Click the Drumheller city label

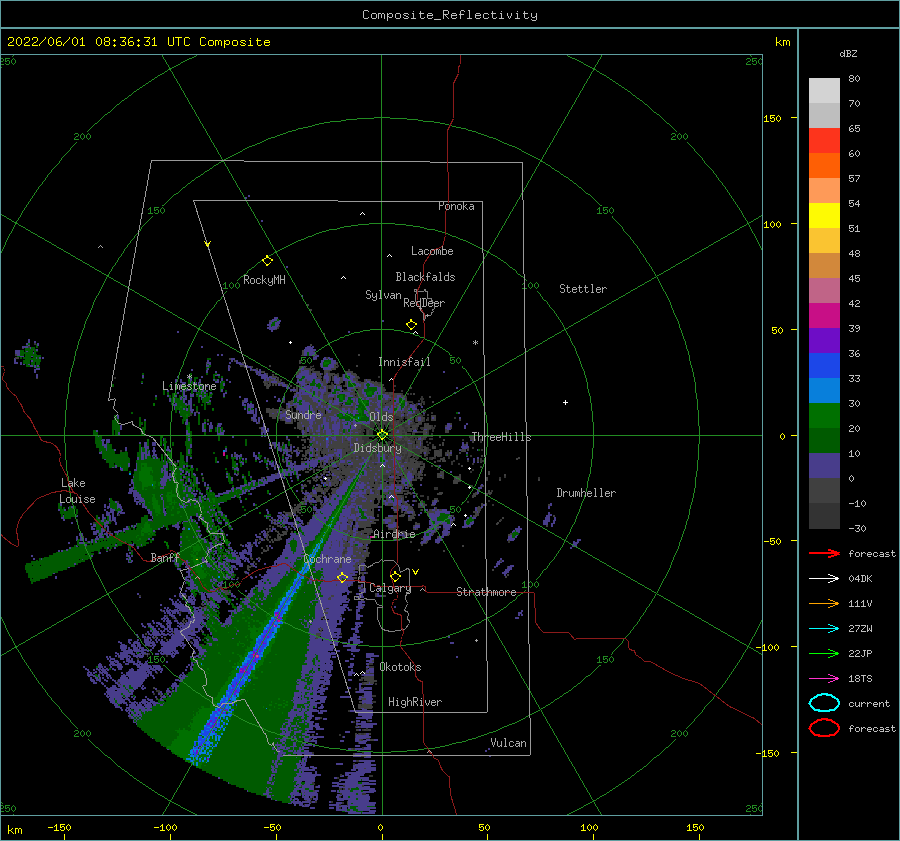586,493
